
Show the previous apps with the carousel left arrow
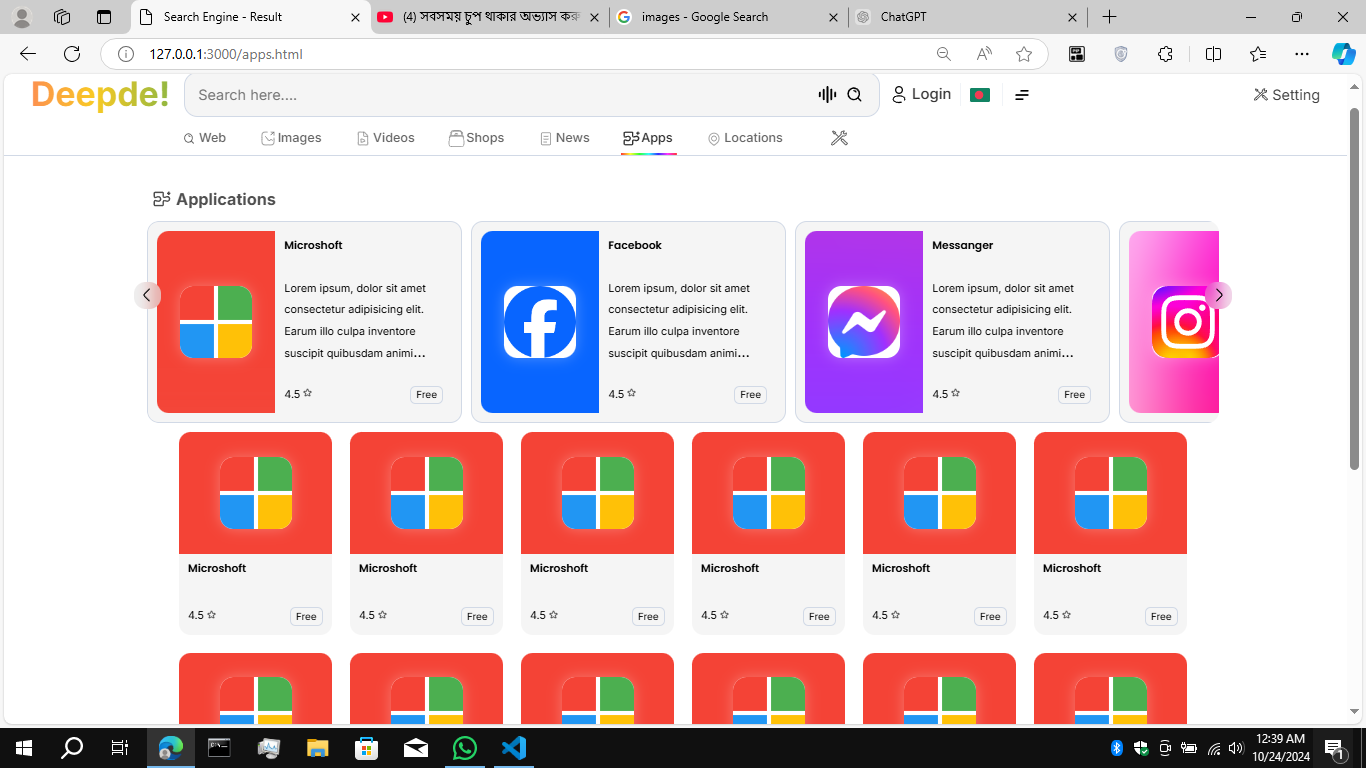(147, 295)
